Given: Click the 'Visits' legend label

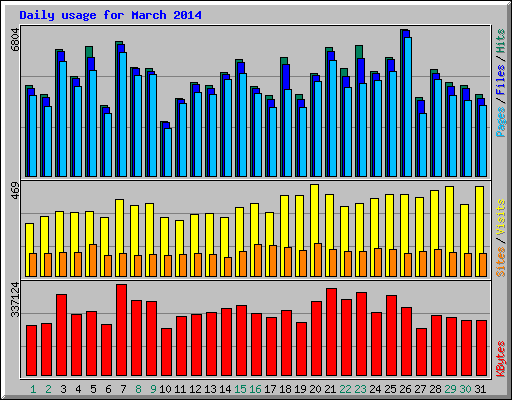Looking at the screenshot, I should (501, 218).
